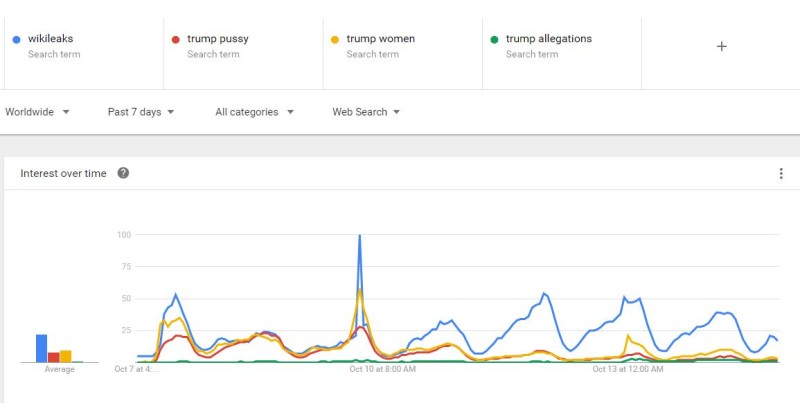Edit the wikileaks search term
The image size is (800, 420).
tap(51, 39)
